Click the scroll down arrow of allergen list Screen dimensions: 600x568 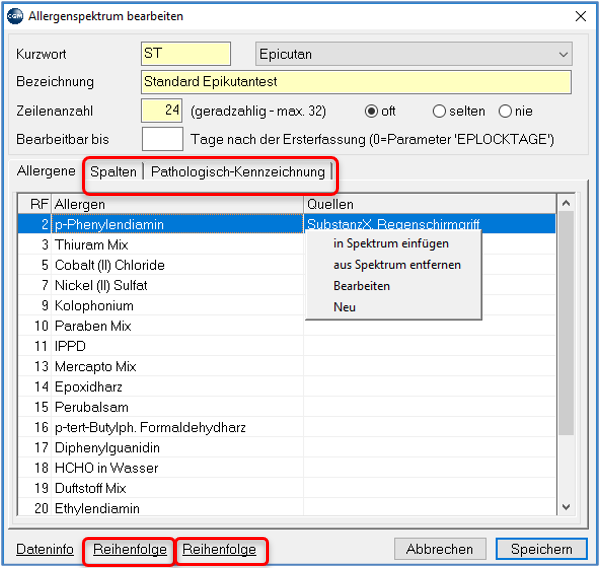[566, 507]
